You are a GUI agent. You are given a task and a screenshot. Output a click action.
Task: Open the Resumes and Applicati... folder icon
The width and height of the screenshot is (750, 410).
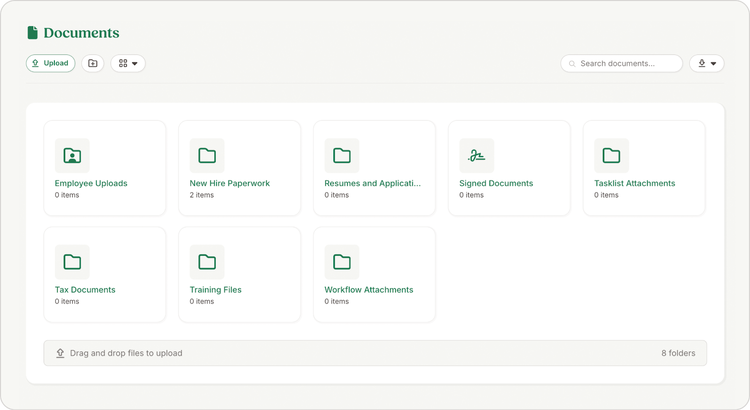tap(342, 155)
